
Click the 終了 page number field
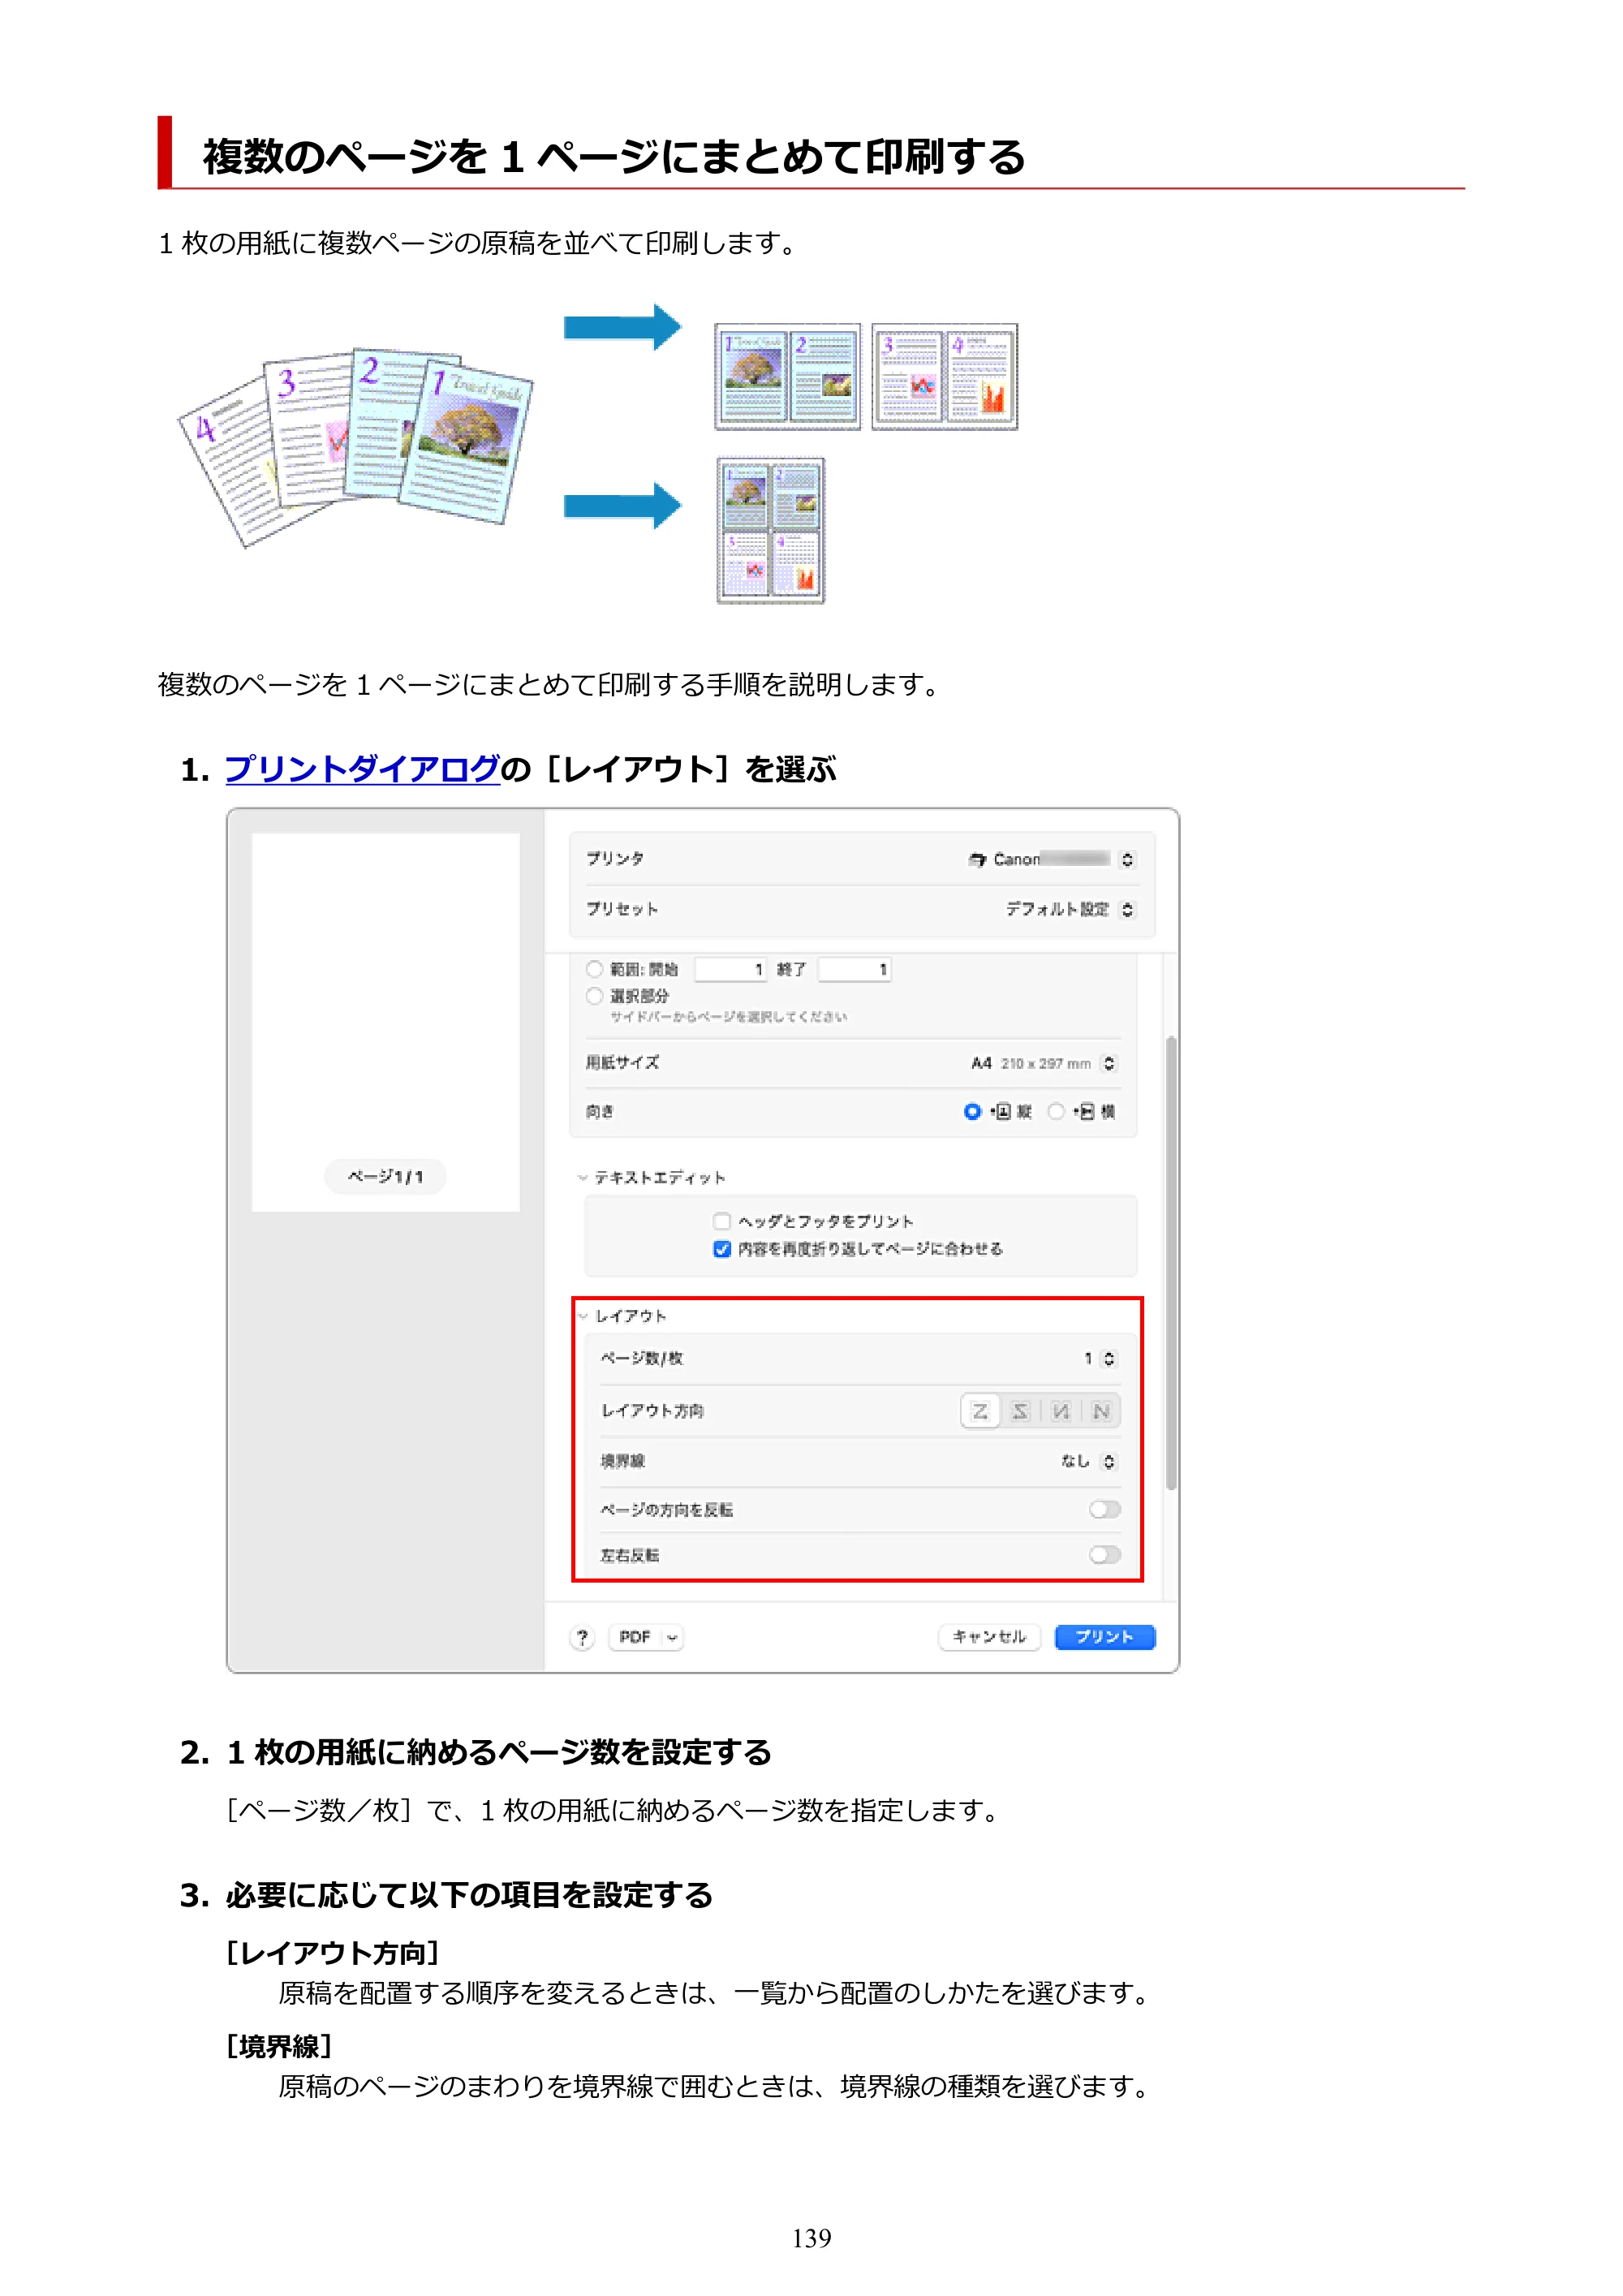[x=855, y=969]
